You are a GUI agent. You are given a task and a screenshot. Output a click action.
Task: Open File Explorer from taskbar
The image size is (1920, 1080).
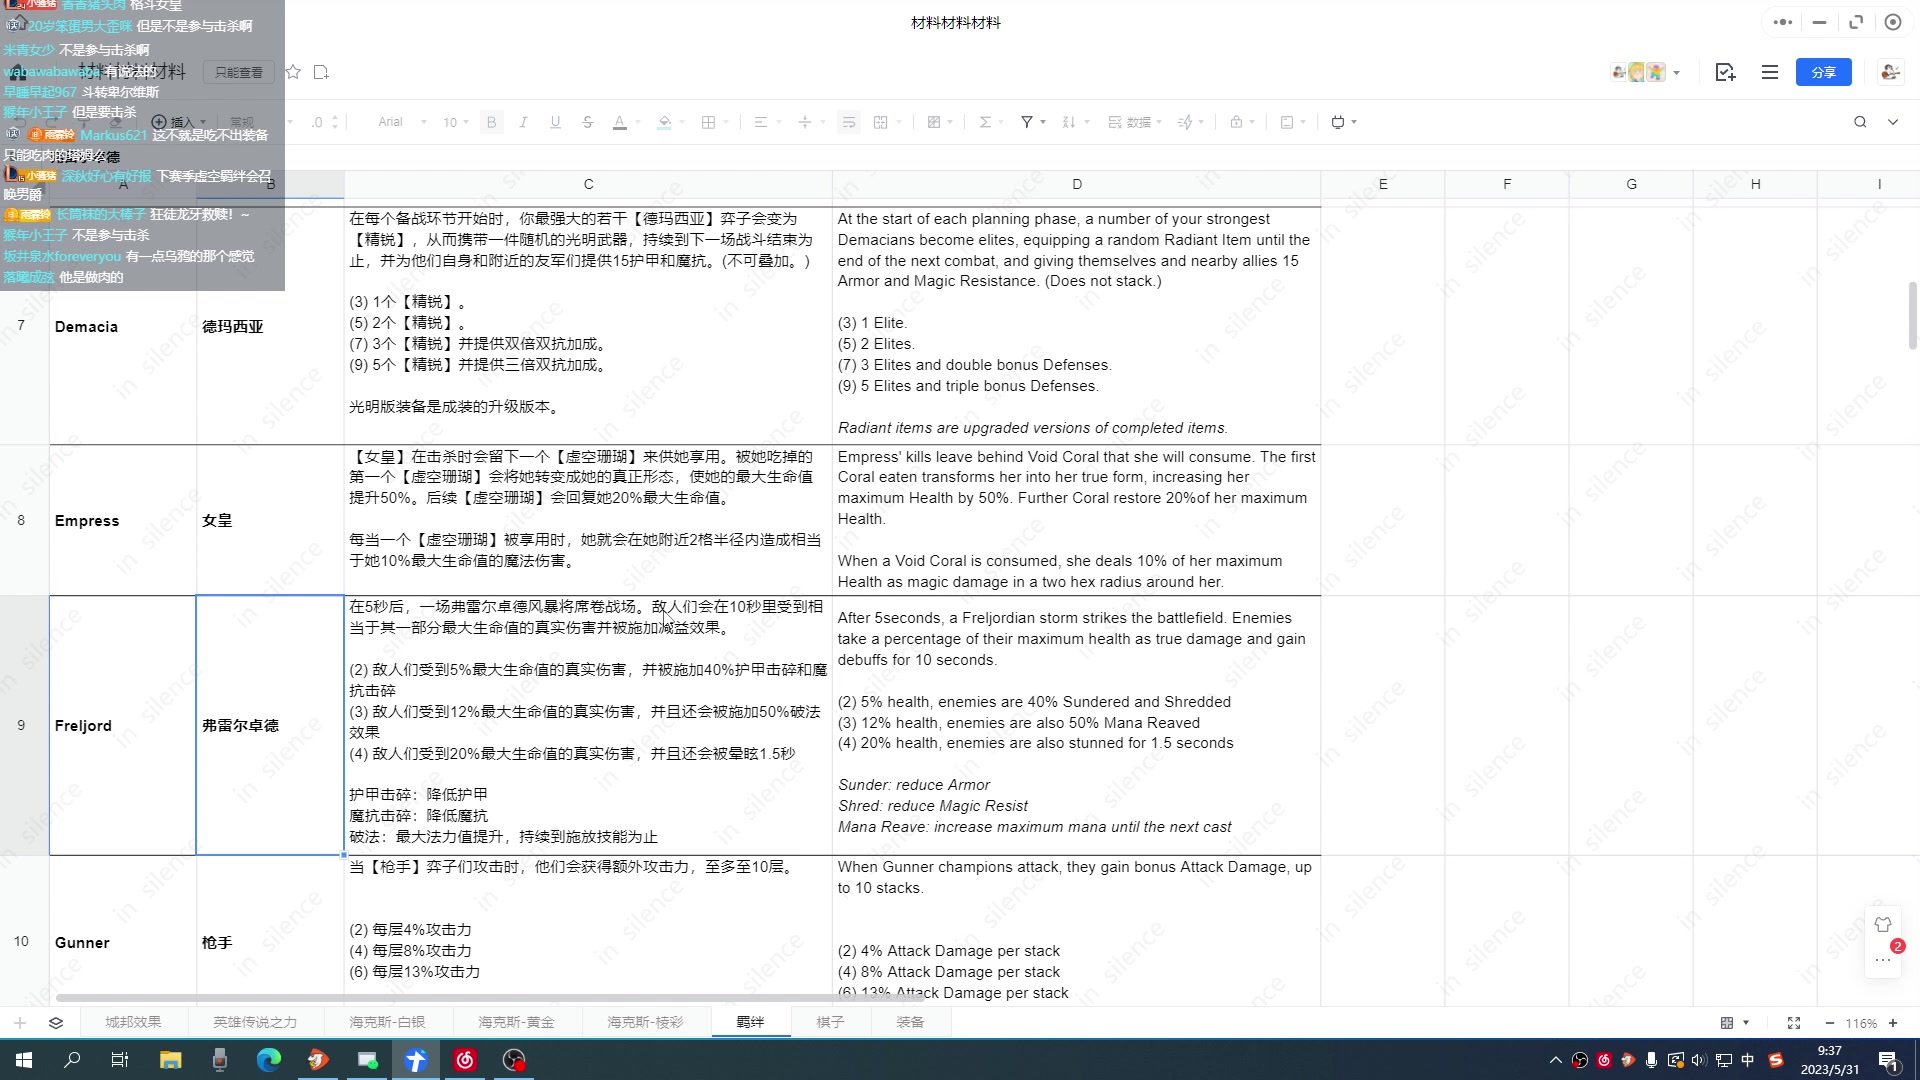pyautogui.click(x=171, y=1060)
